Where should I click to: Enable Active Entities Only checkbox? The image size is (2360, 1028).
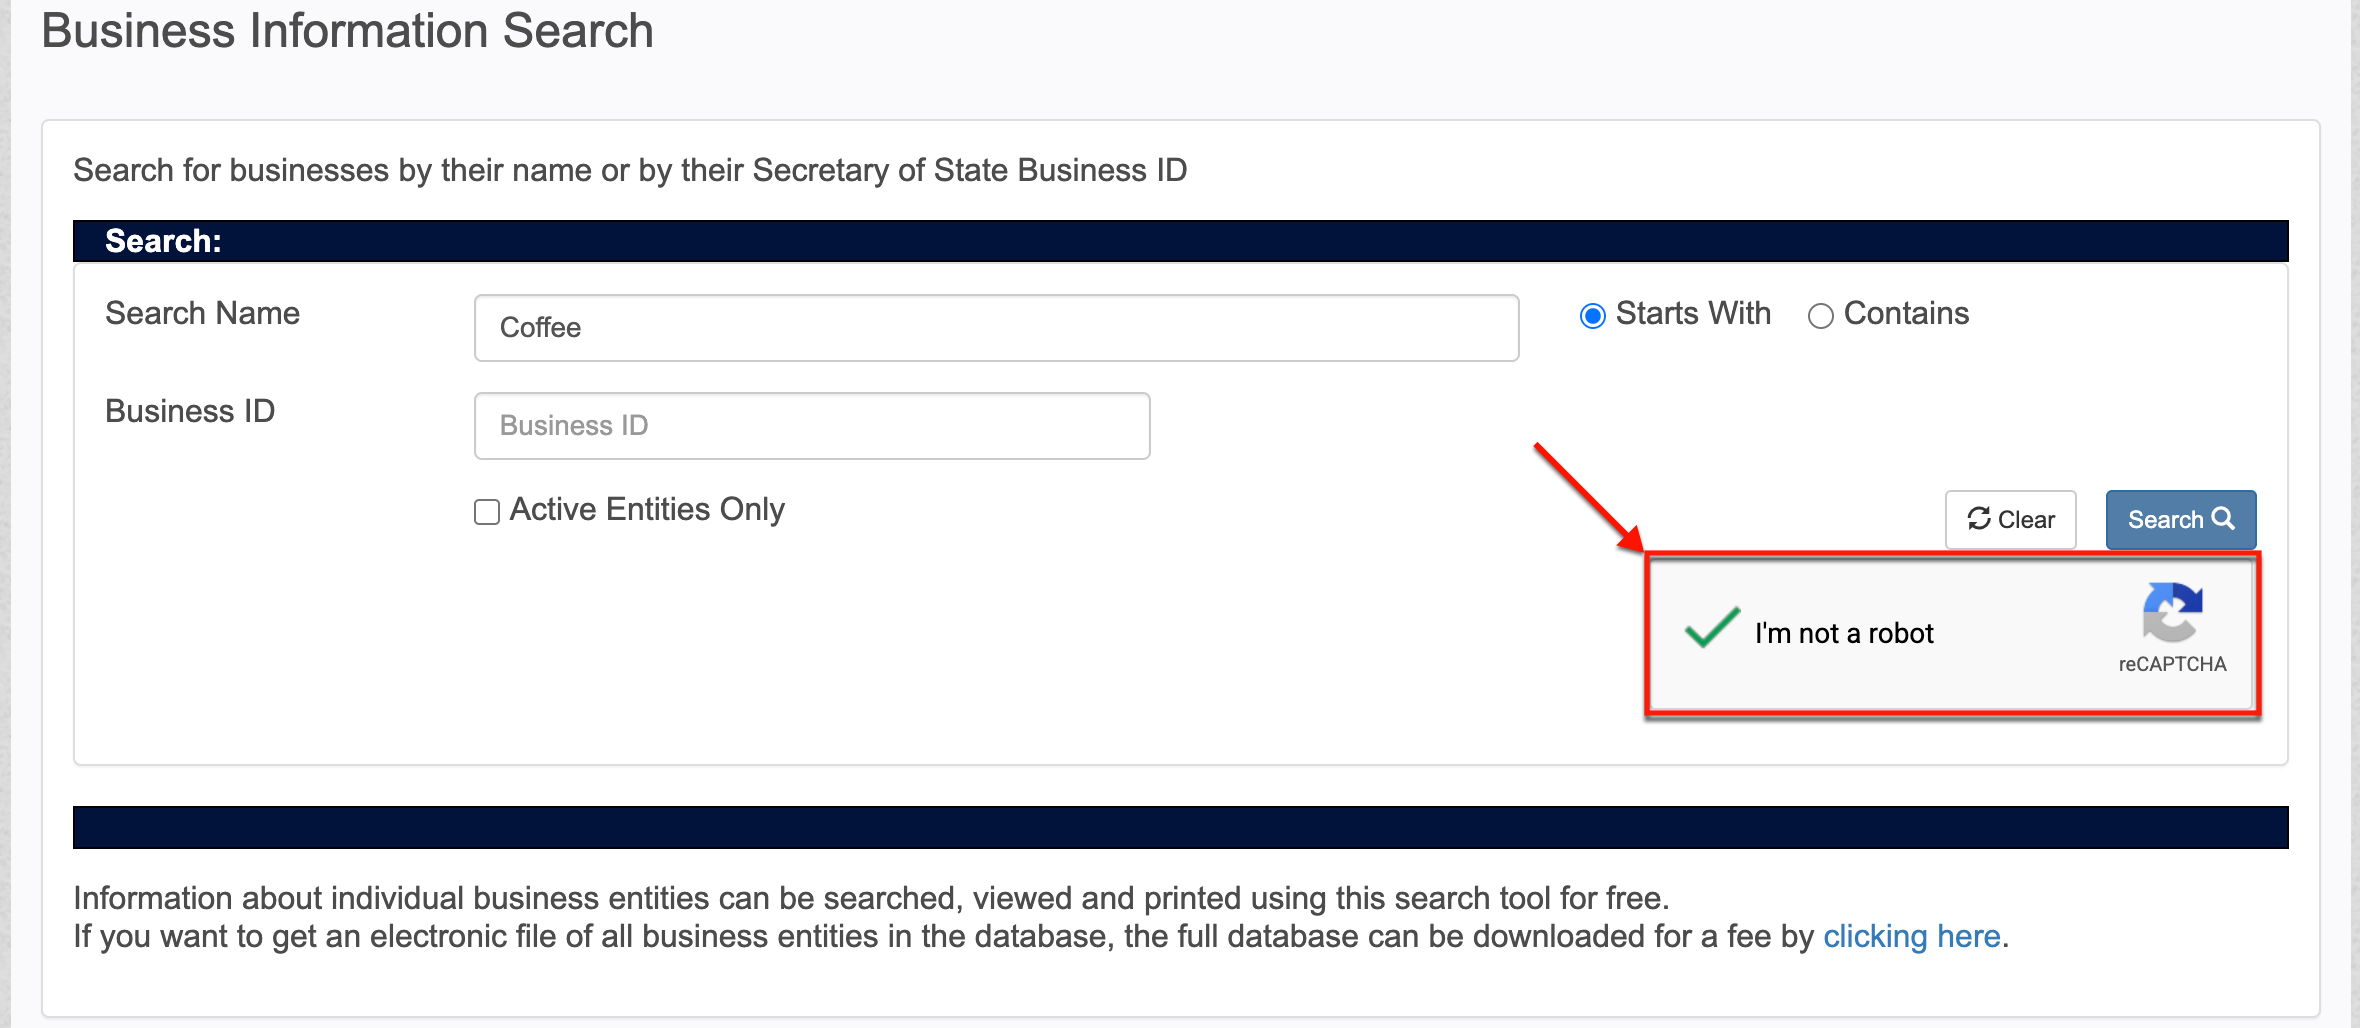[487, 512]
